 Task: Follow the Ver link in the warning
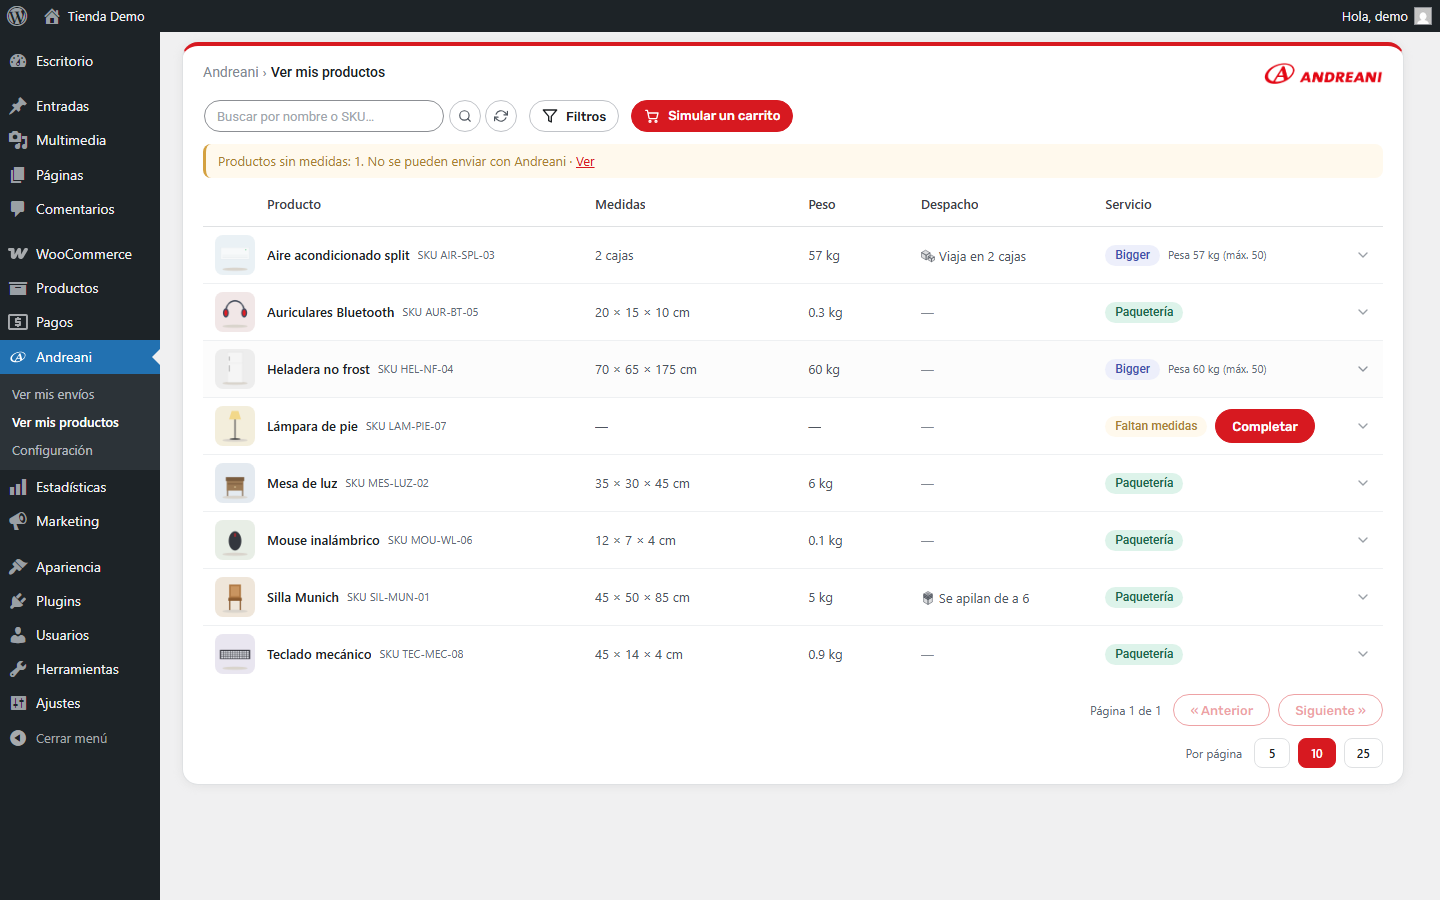[x=585, y=162]
